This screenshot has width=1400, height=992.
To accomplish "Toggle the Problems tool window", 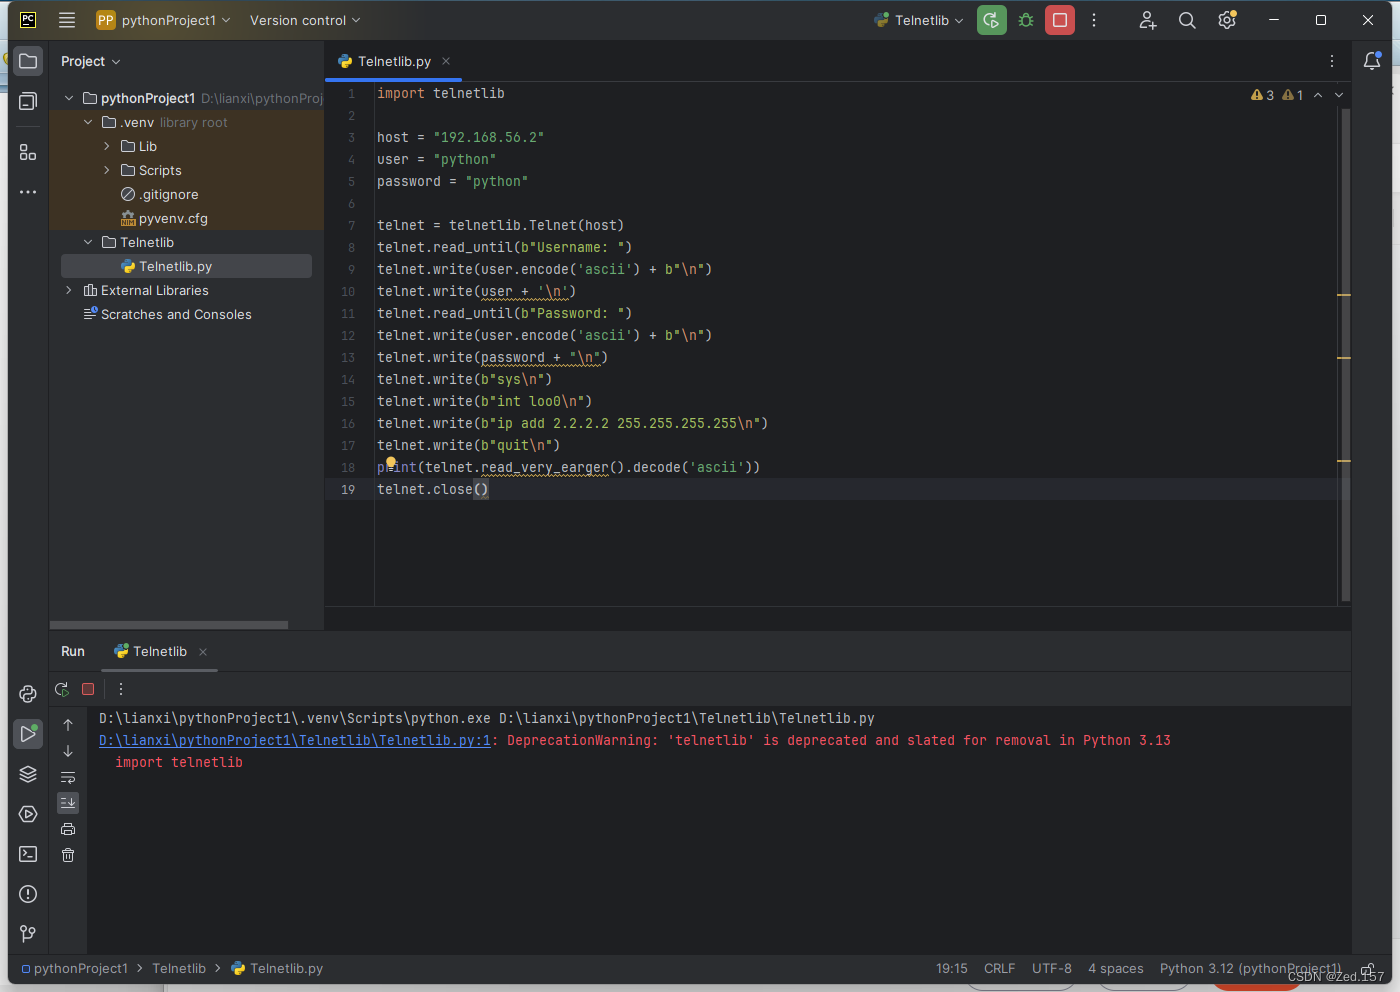I will point(27,893).
